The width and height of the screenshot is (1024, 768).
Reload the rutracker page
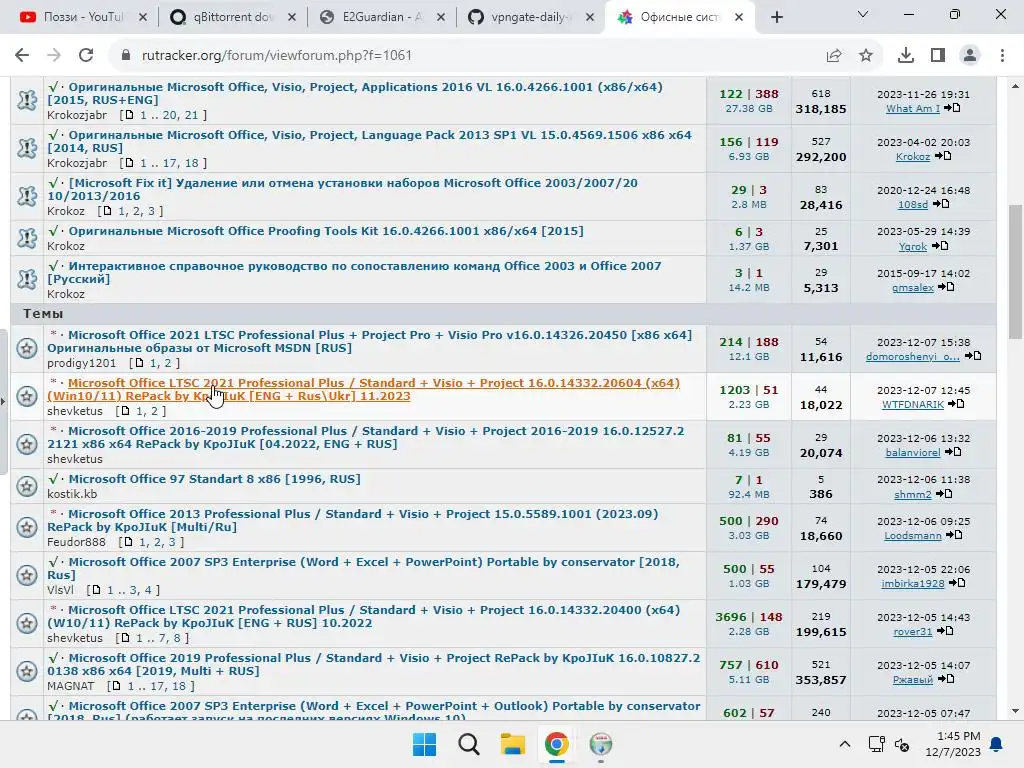[x=86, y=56]
